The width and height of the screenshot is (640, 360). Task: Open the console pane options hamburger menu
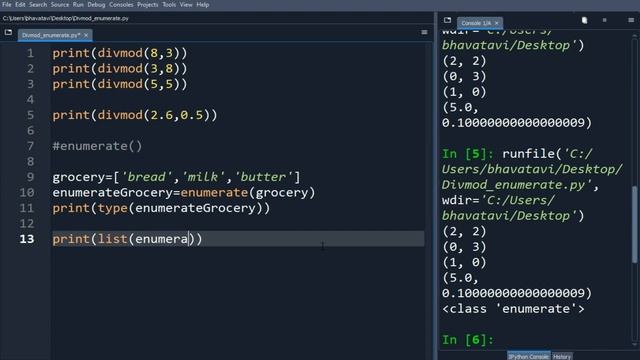[x=631, y=20]
